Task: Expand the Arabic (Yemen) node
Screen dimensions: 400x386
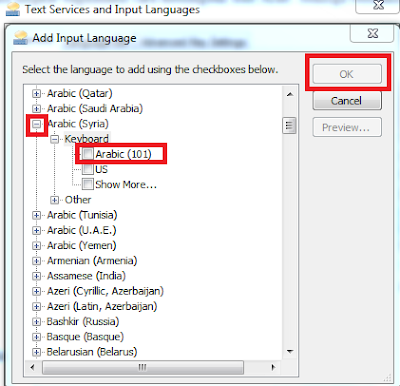Action: click(x=37, y=246)
